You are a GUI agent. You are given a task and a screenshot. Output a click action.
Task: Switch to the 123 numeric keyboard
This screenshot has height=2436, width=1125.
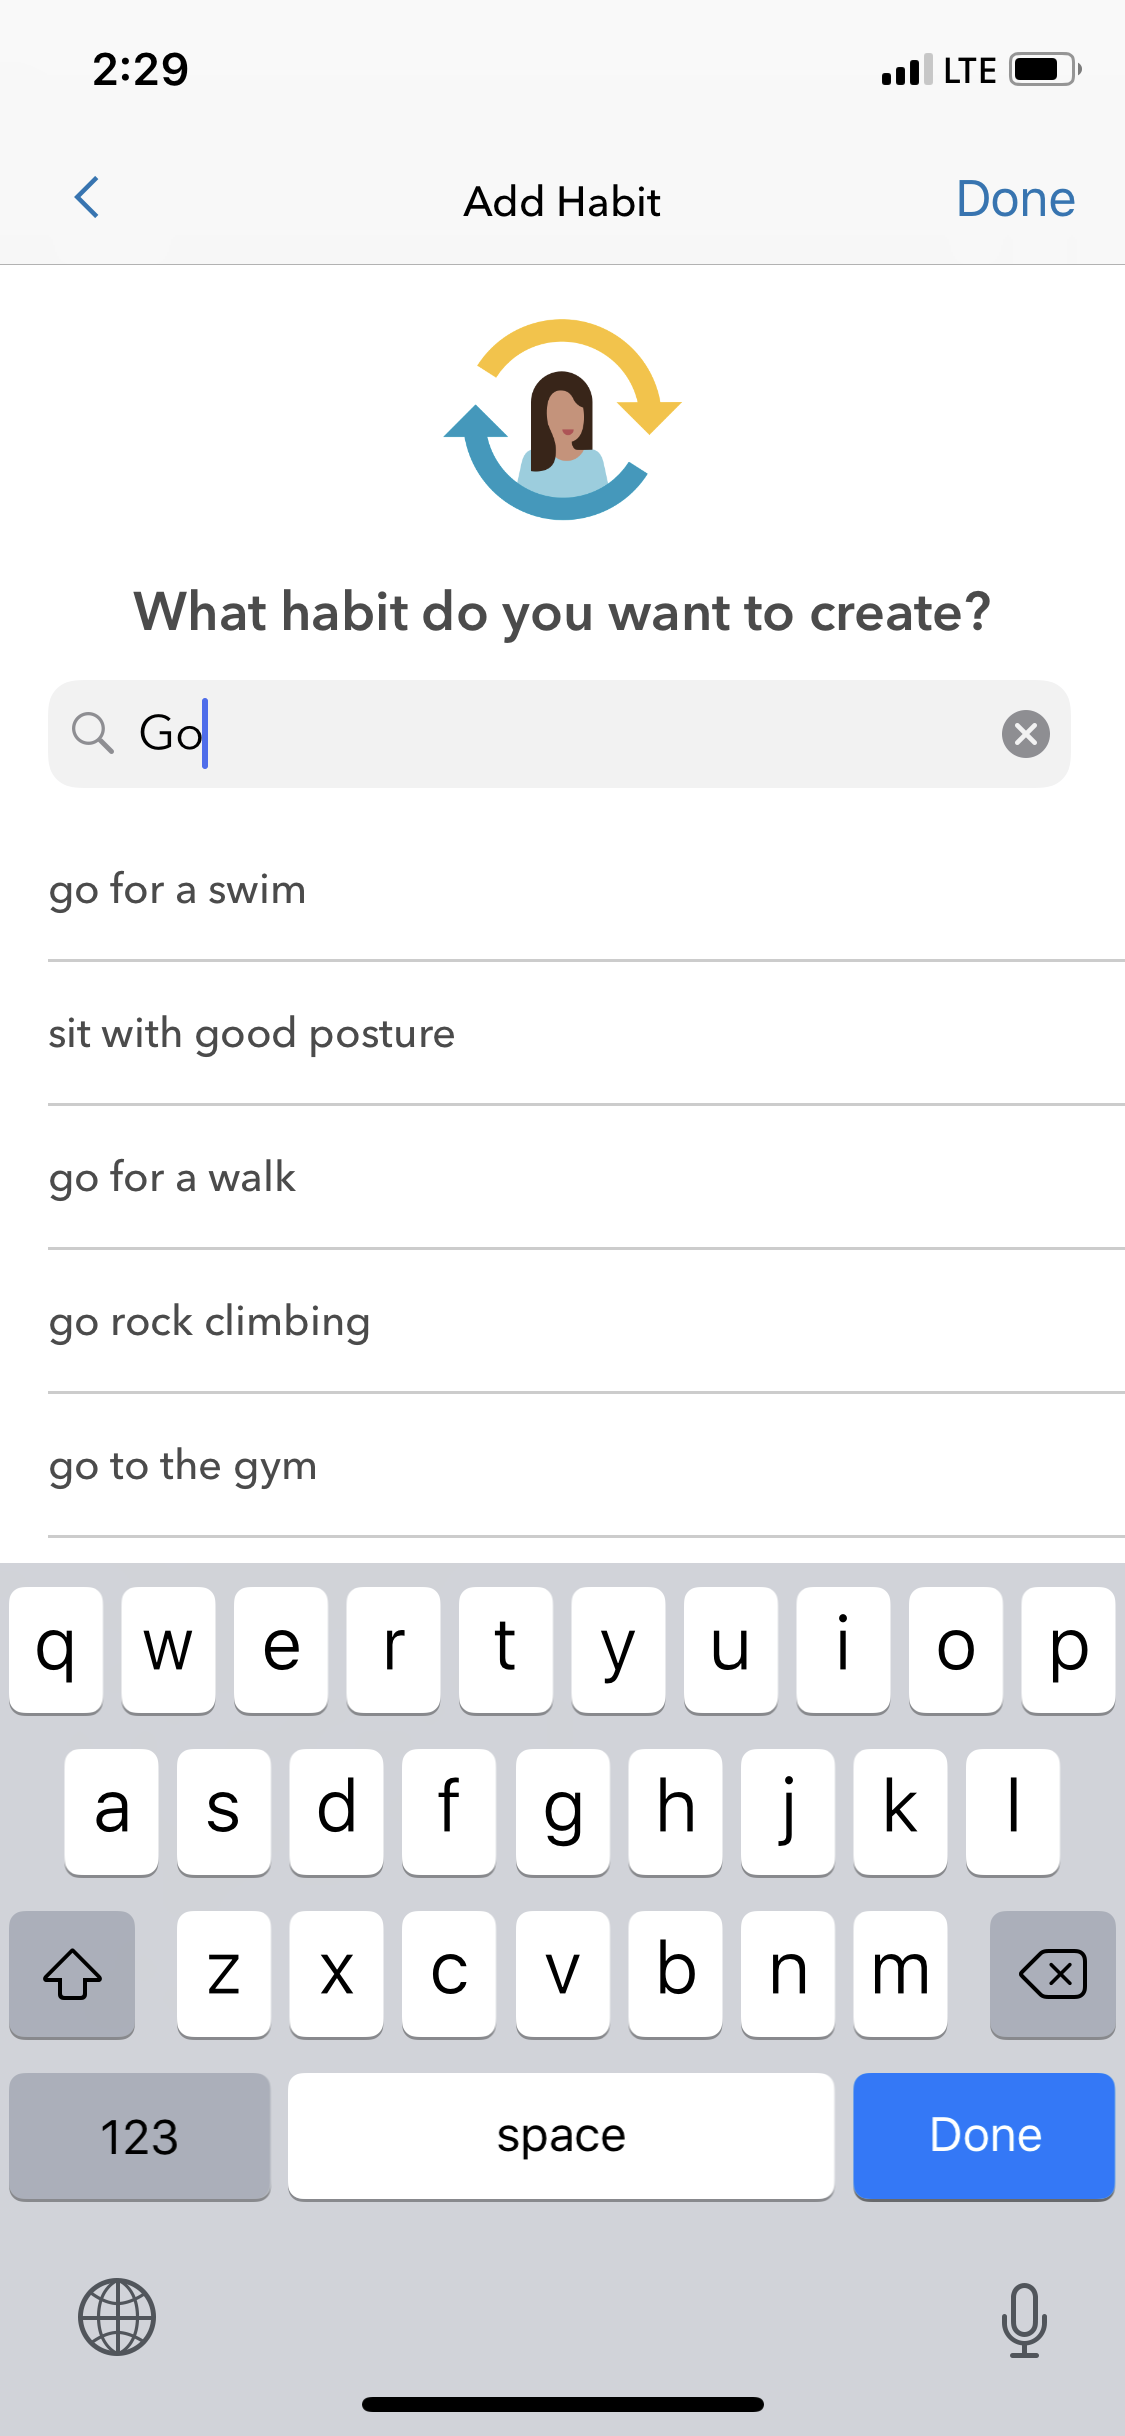pyautogui.click(x=140, y=2136)
